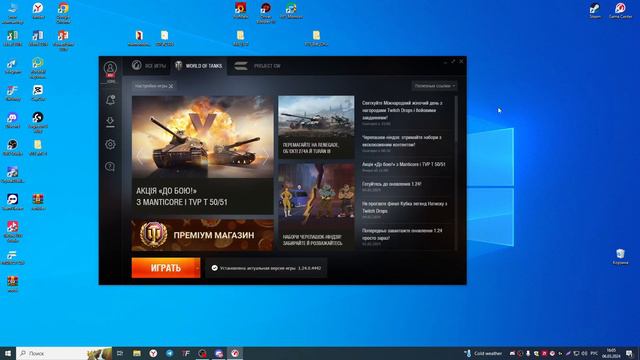Expand the Настройки игры dropdown
640x360 pixels.
(x=154, y=86)
